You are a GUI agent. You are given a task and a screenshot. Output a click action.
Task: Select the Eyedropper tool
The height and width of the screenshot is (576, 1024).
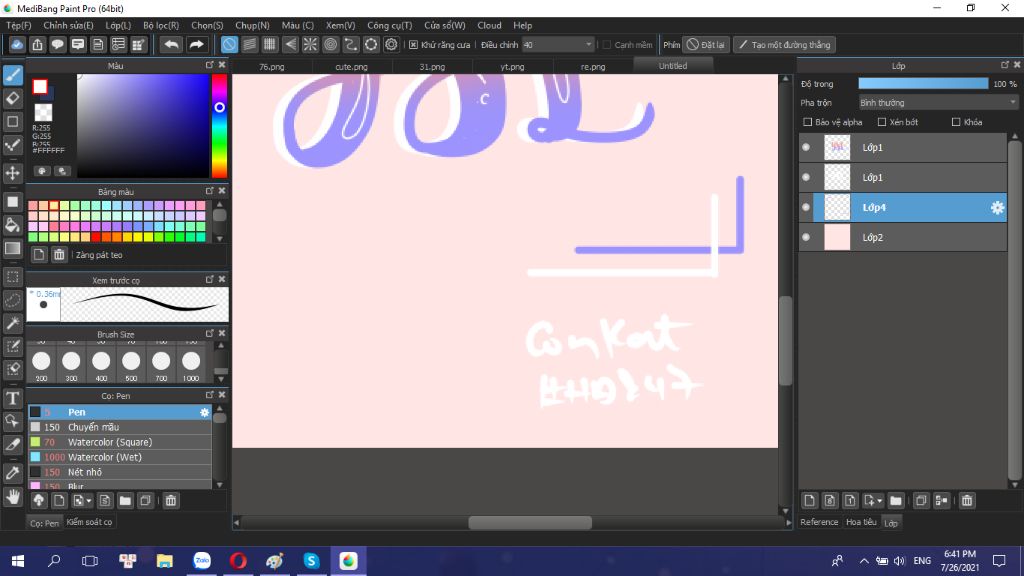(12, 473)
